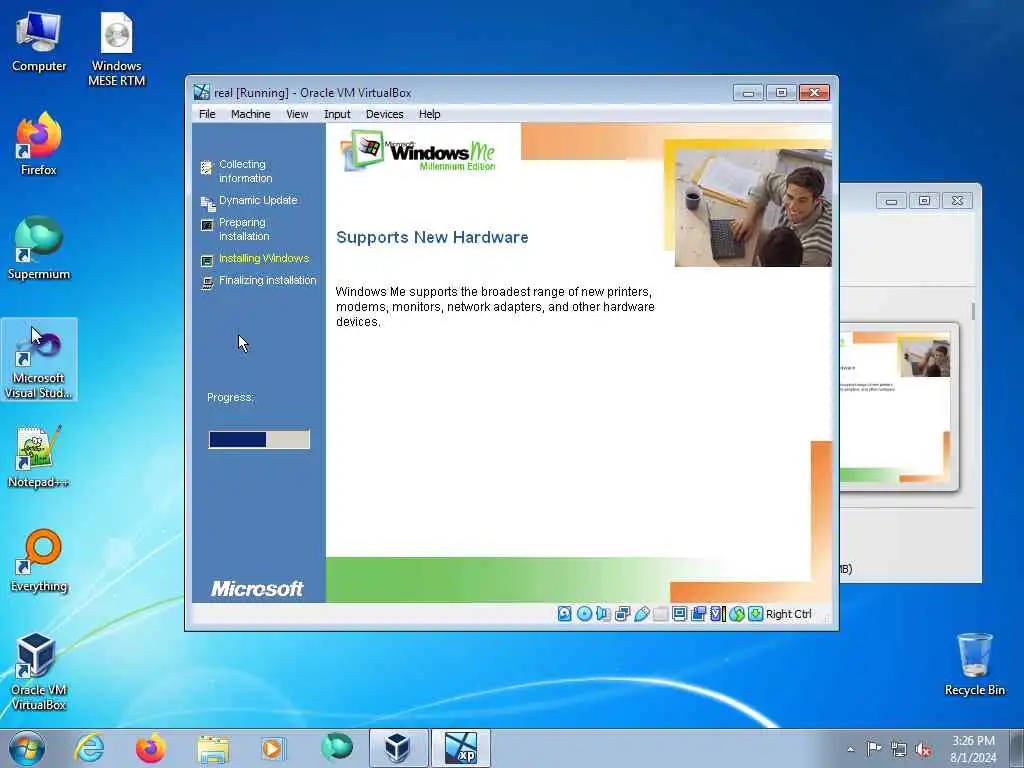Close the background VirtualBox Manager window
Viewport: 1024px width, 768px height.
tap(957, 200)
